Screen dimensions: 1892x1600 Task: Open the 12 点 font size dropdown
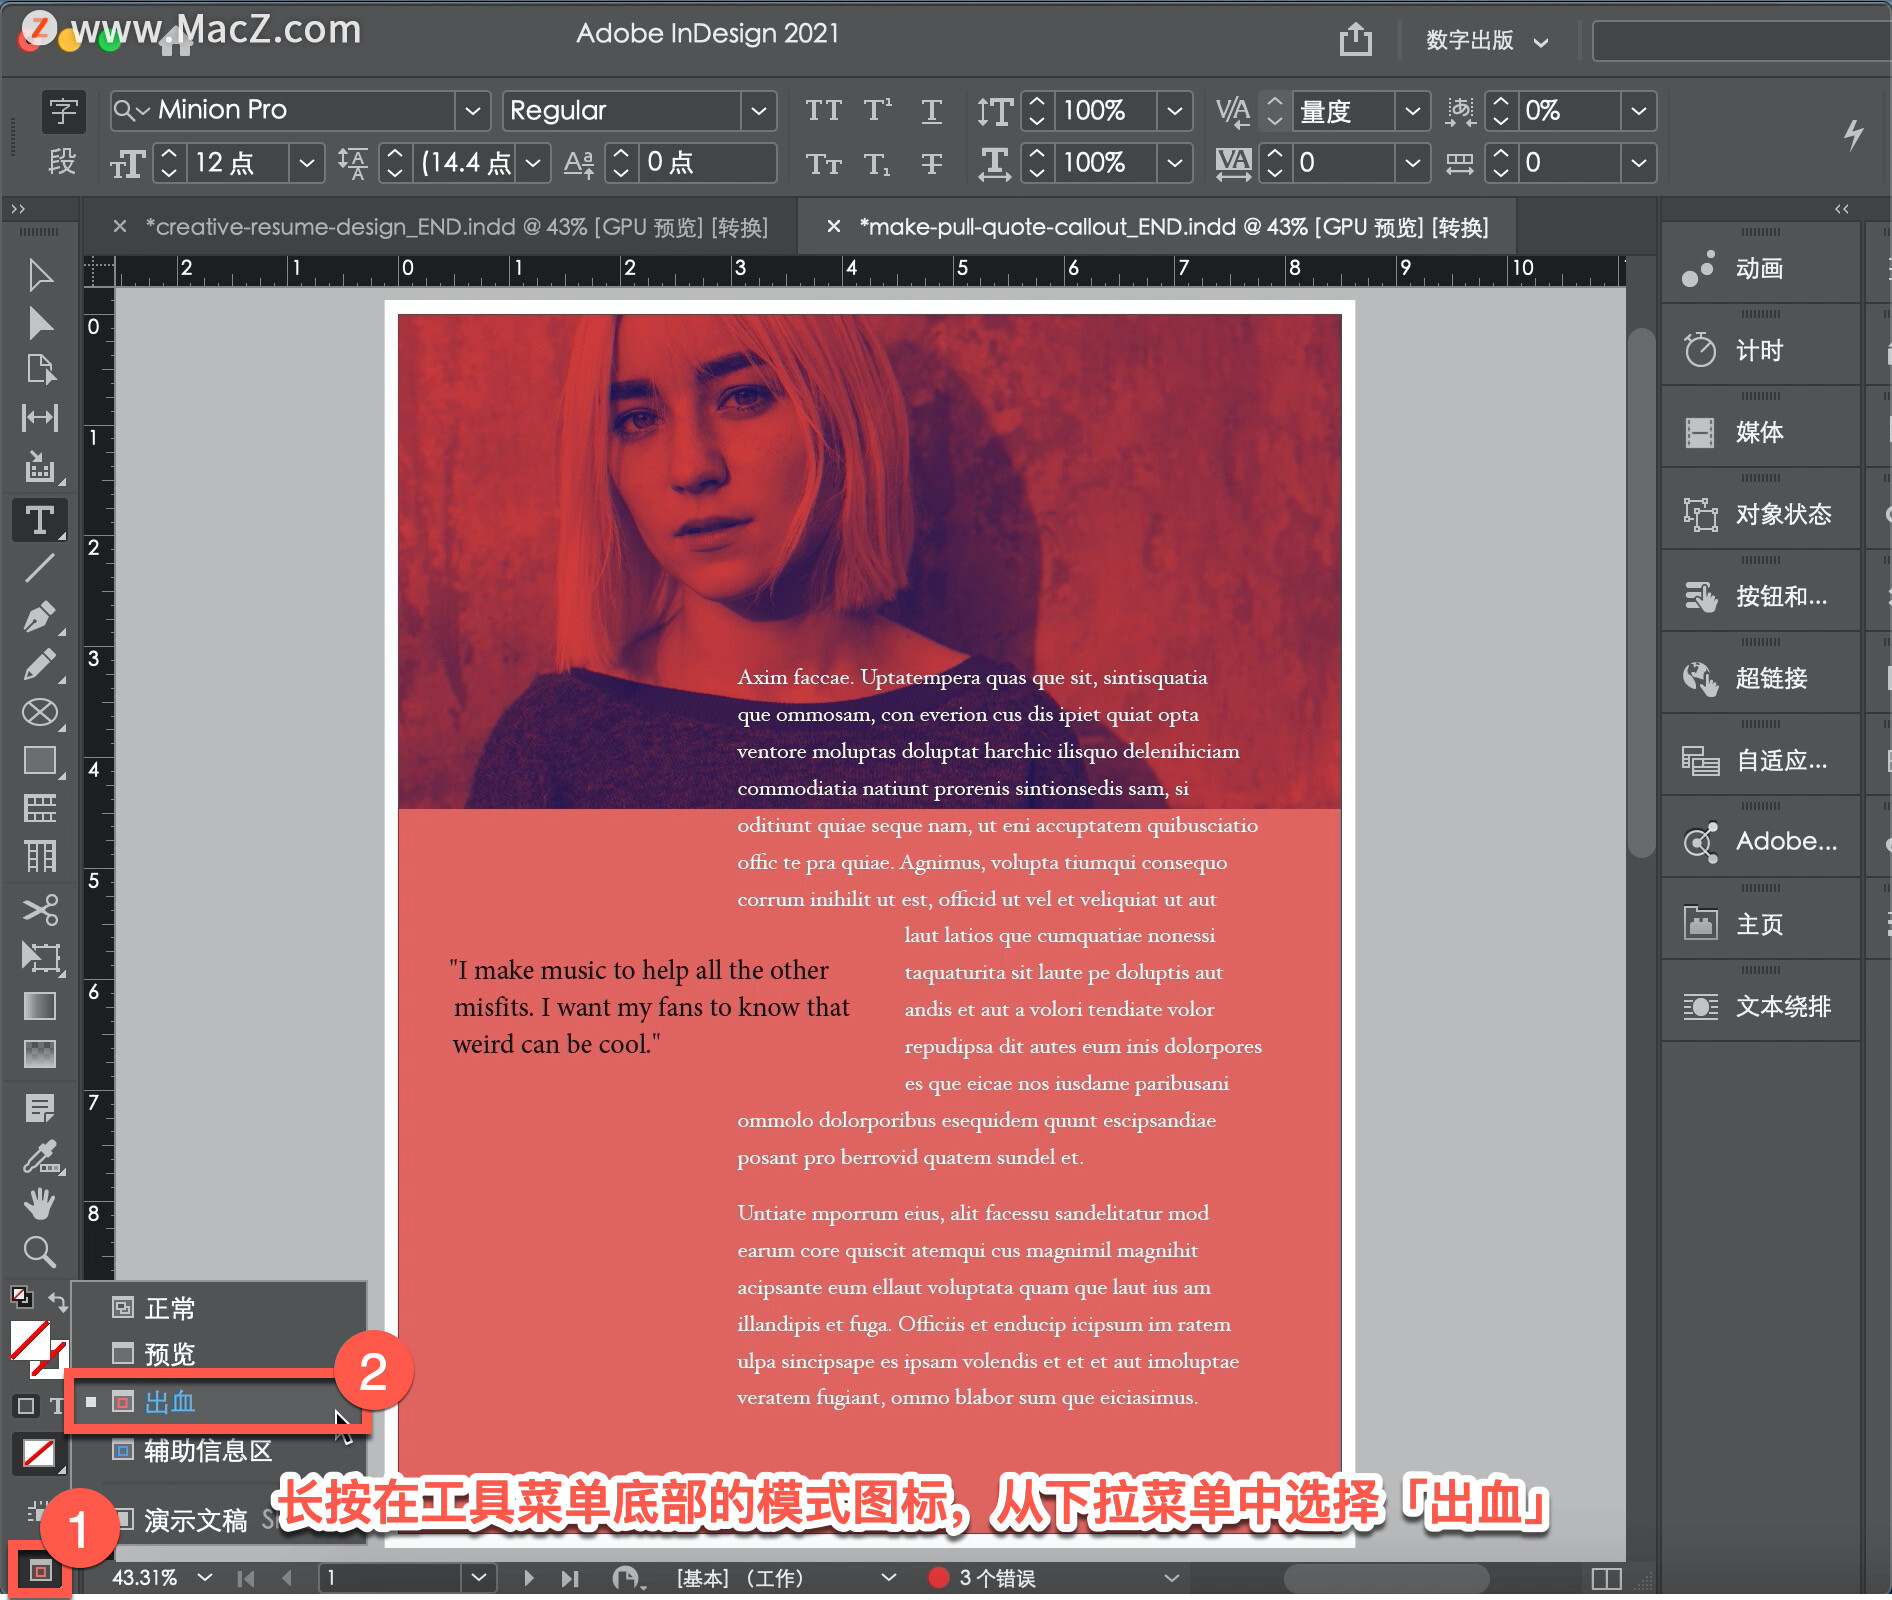307,162
